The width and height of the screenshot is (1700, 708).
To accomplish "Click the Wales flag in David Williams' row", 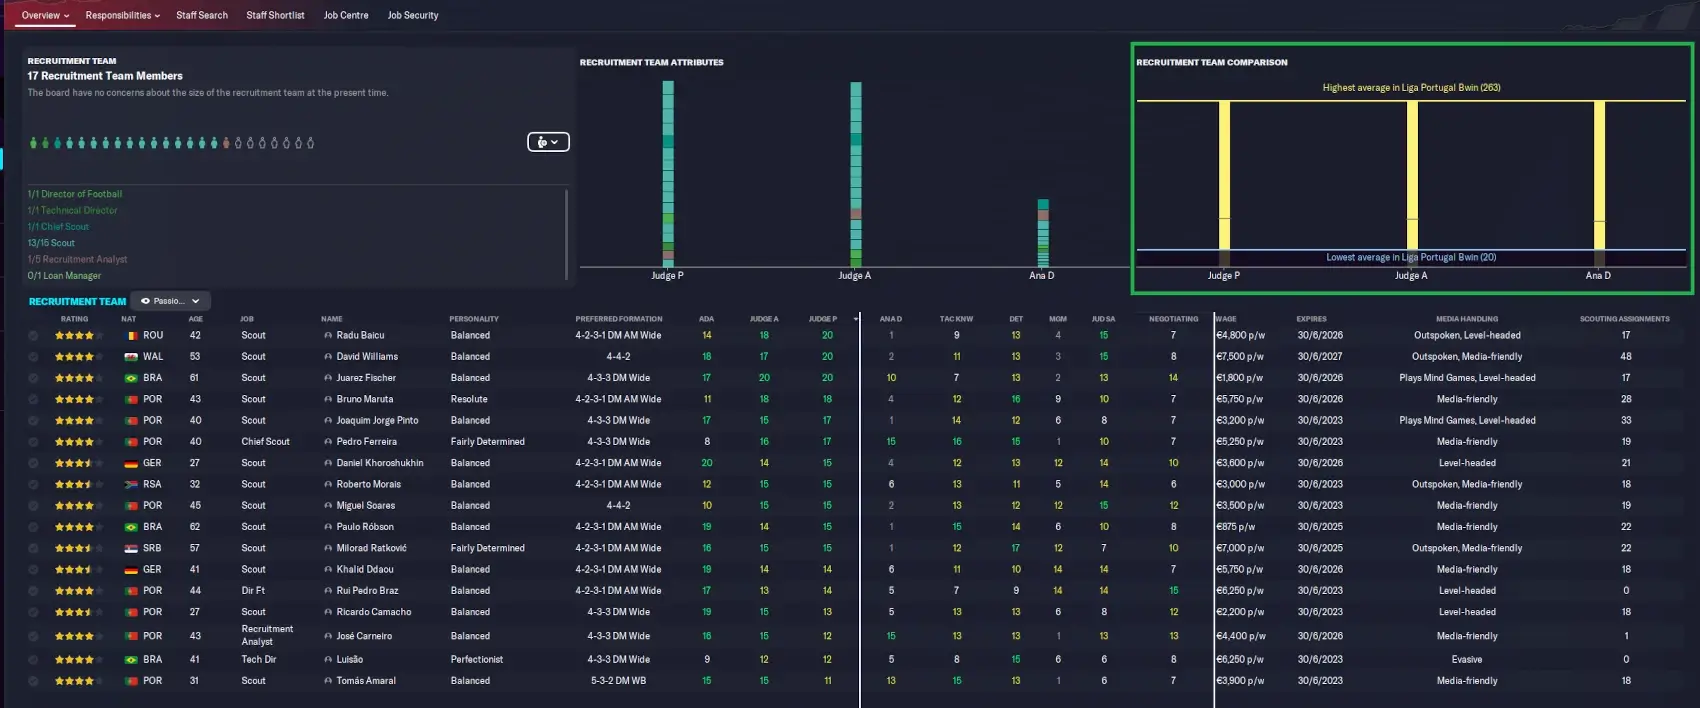I will [130, 357].
